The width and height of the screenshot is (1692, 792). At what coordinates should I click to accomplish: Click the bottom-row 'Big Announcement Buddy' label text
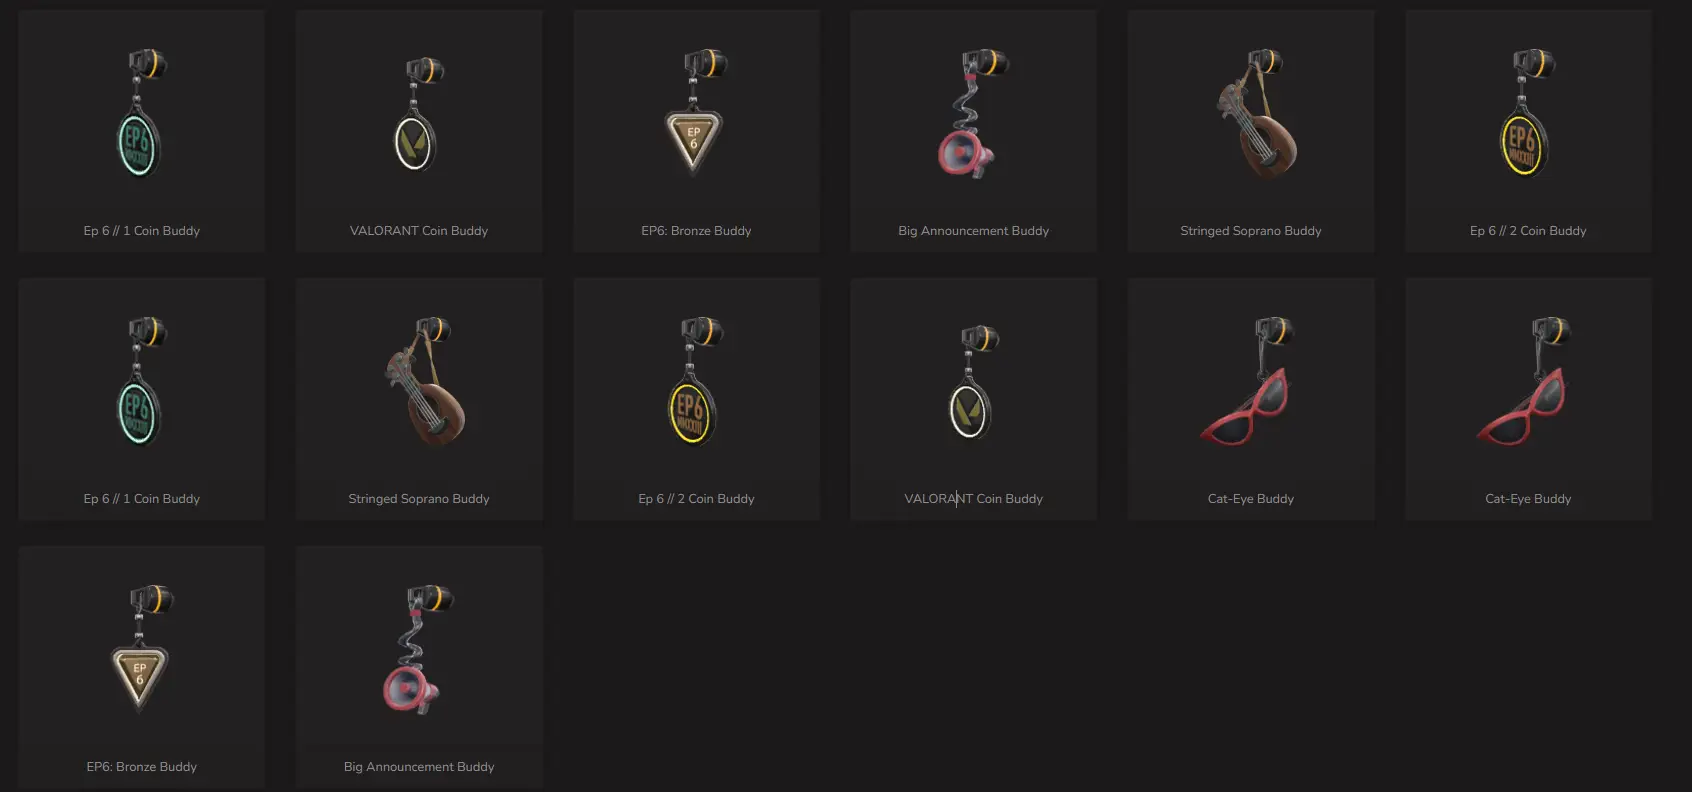coord(419,767)
